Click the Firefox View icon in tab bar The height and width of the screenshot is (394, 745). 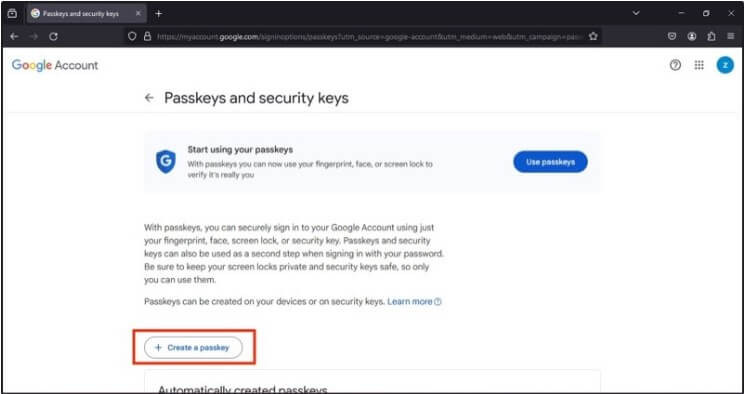point(12,14)
